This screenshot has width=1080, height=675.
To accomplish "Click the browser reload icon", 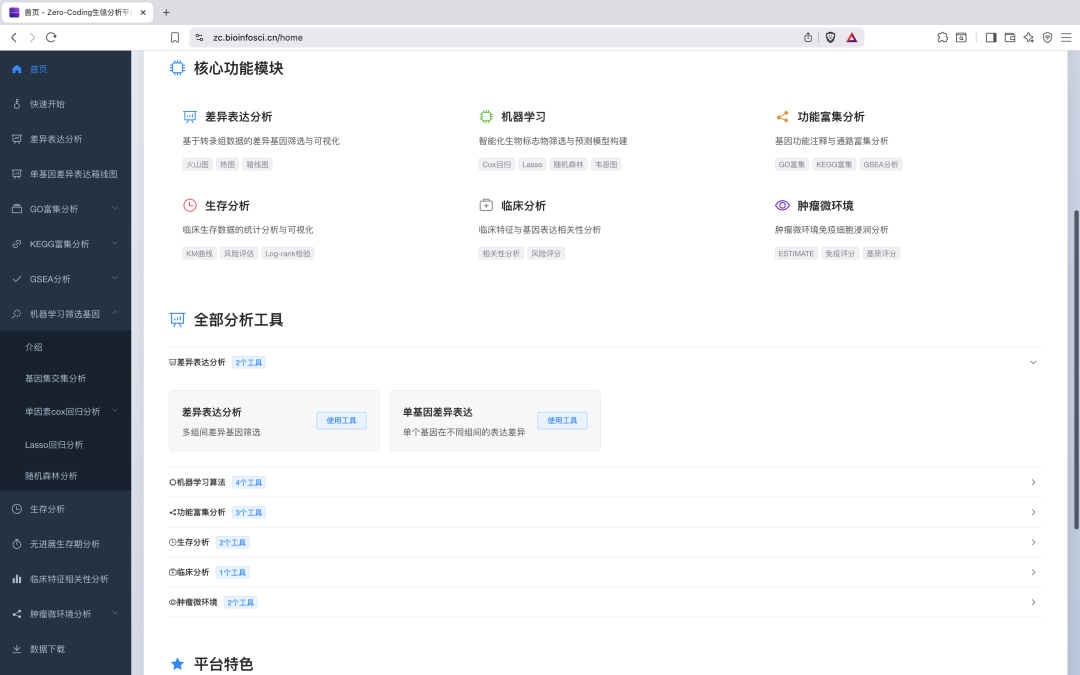I will pos(51,37).
